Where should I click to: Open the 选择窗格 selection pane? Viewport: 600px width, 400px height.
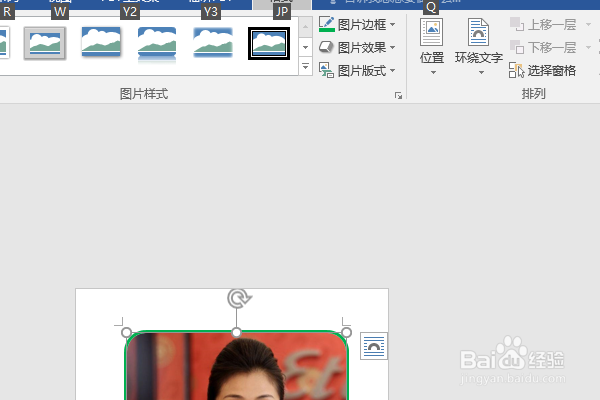(543, 71)
